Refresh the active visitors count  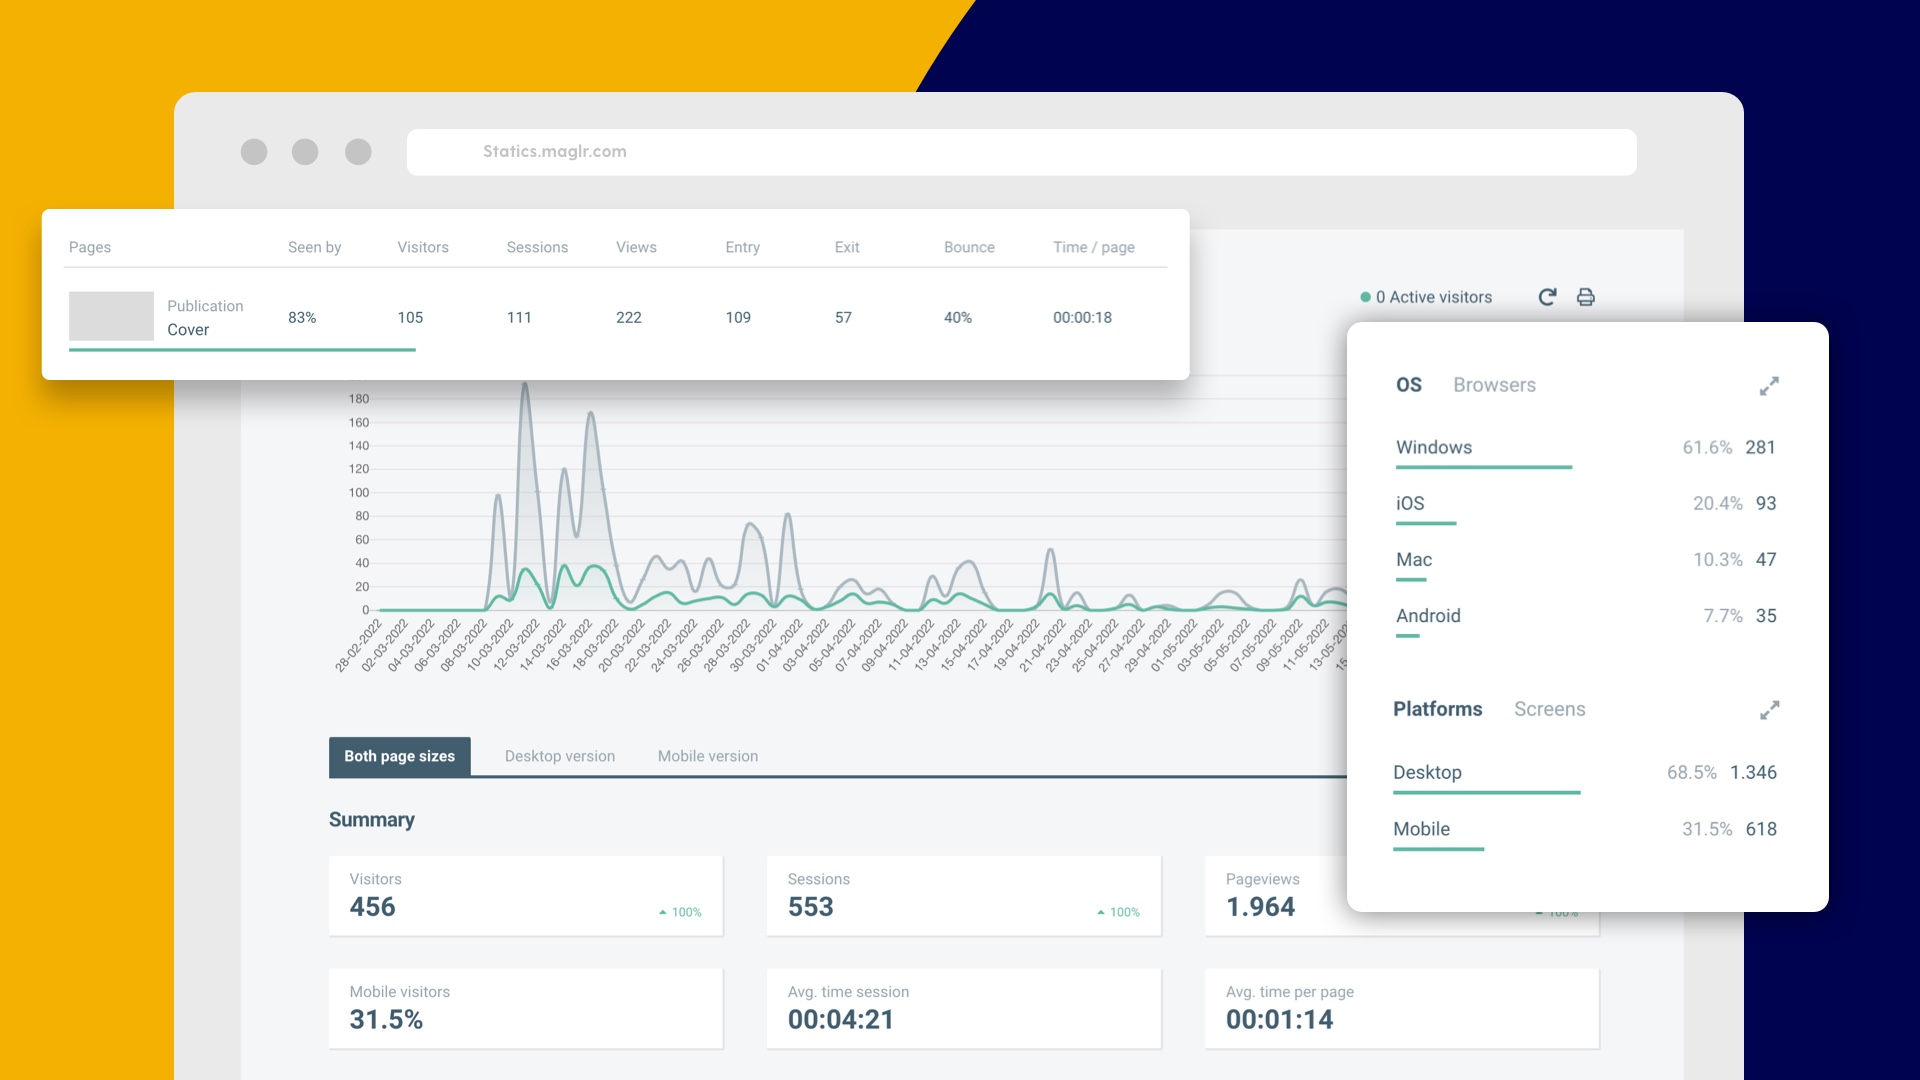click(x=1546, y=297)
